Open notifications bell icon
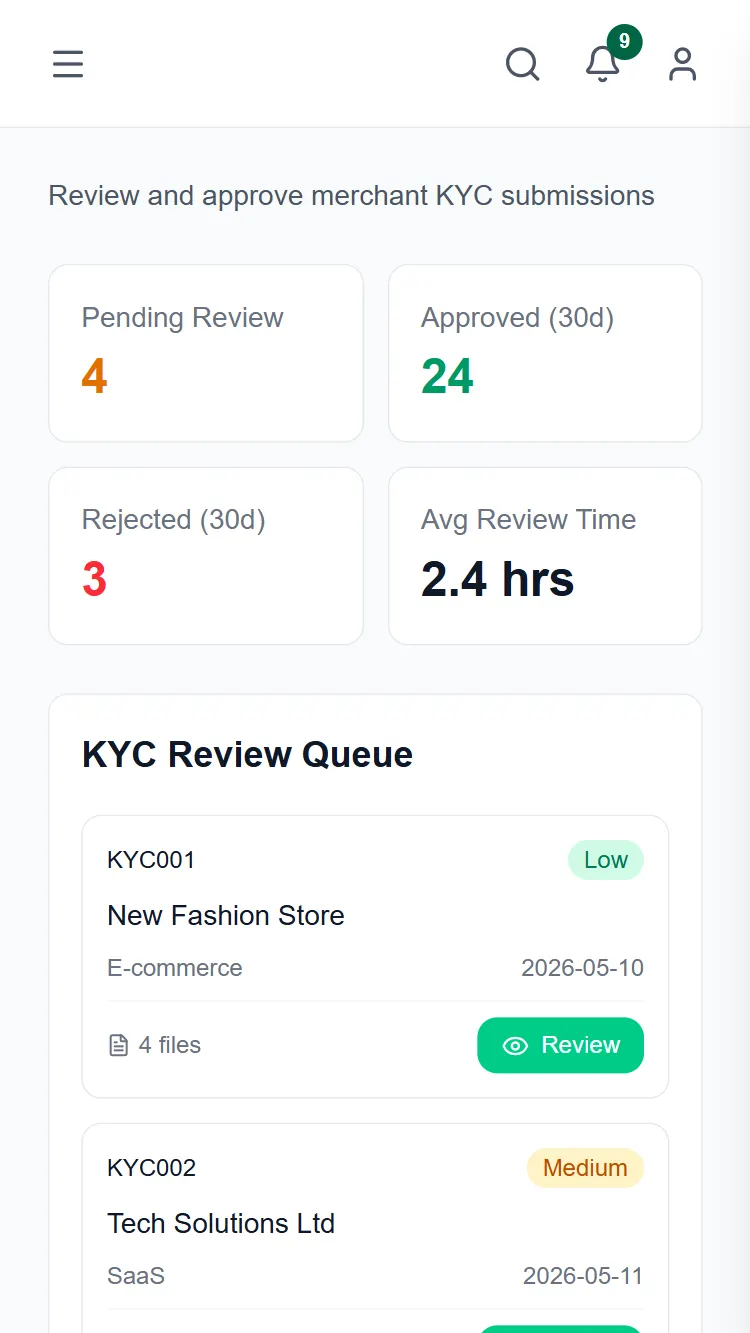 [602, 64]
